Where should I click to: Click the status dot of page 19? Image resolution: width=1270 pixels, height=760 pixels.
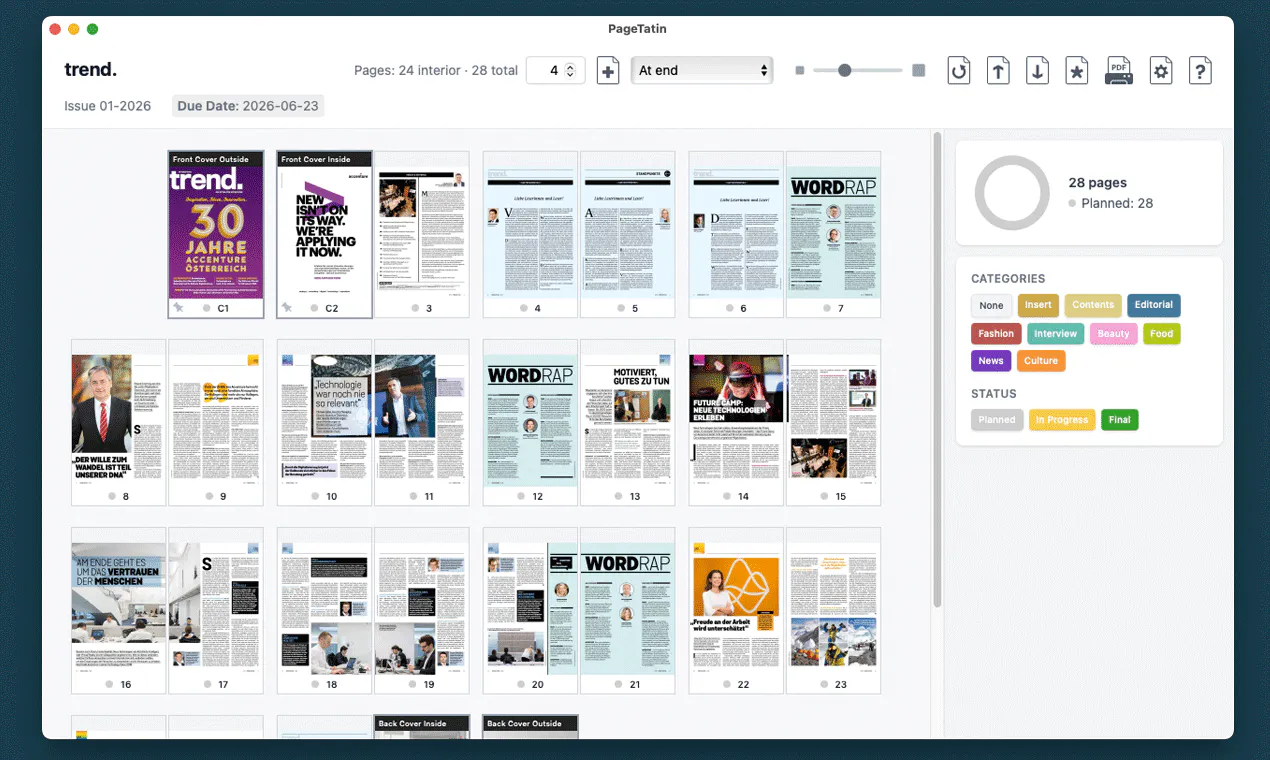(413, 685)
